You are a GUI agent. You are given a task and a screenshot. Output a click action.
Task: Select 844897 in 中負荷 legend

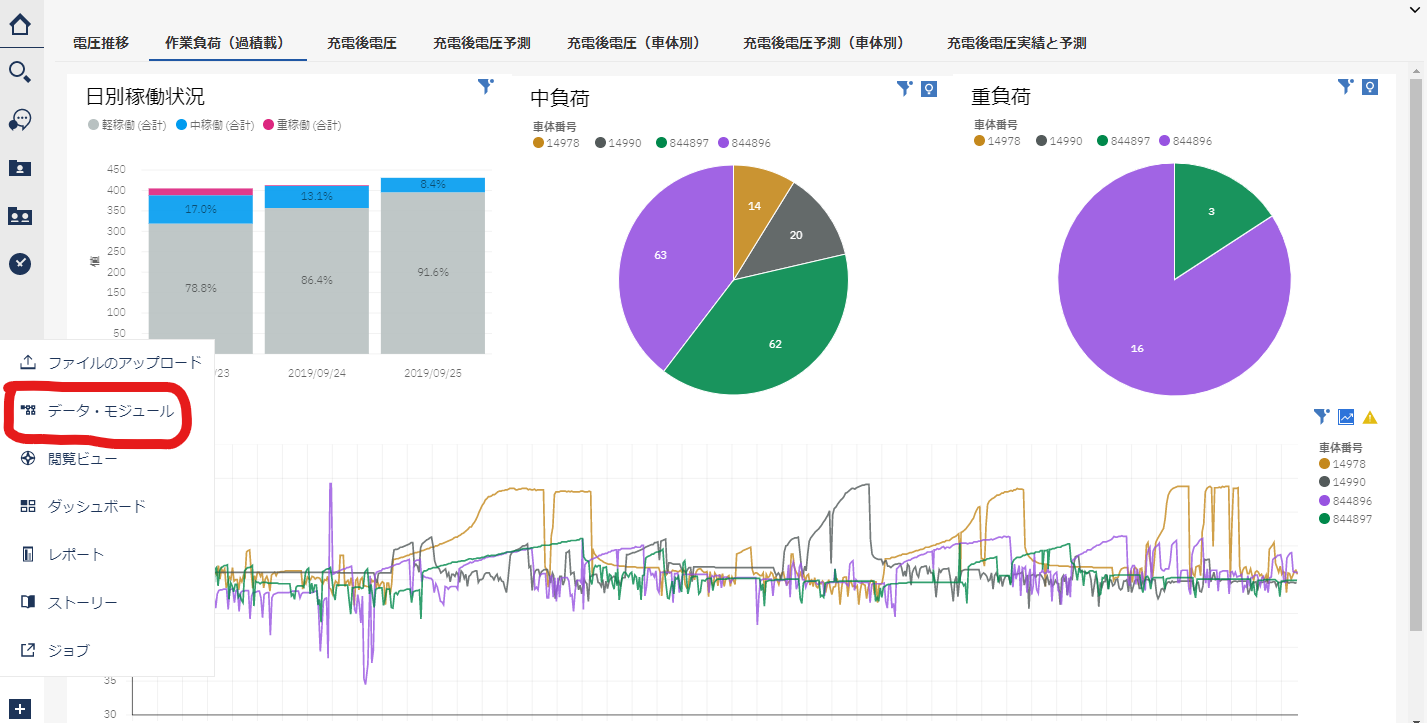(x=683, y=143)
